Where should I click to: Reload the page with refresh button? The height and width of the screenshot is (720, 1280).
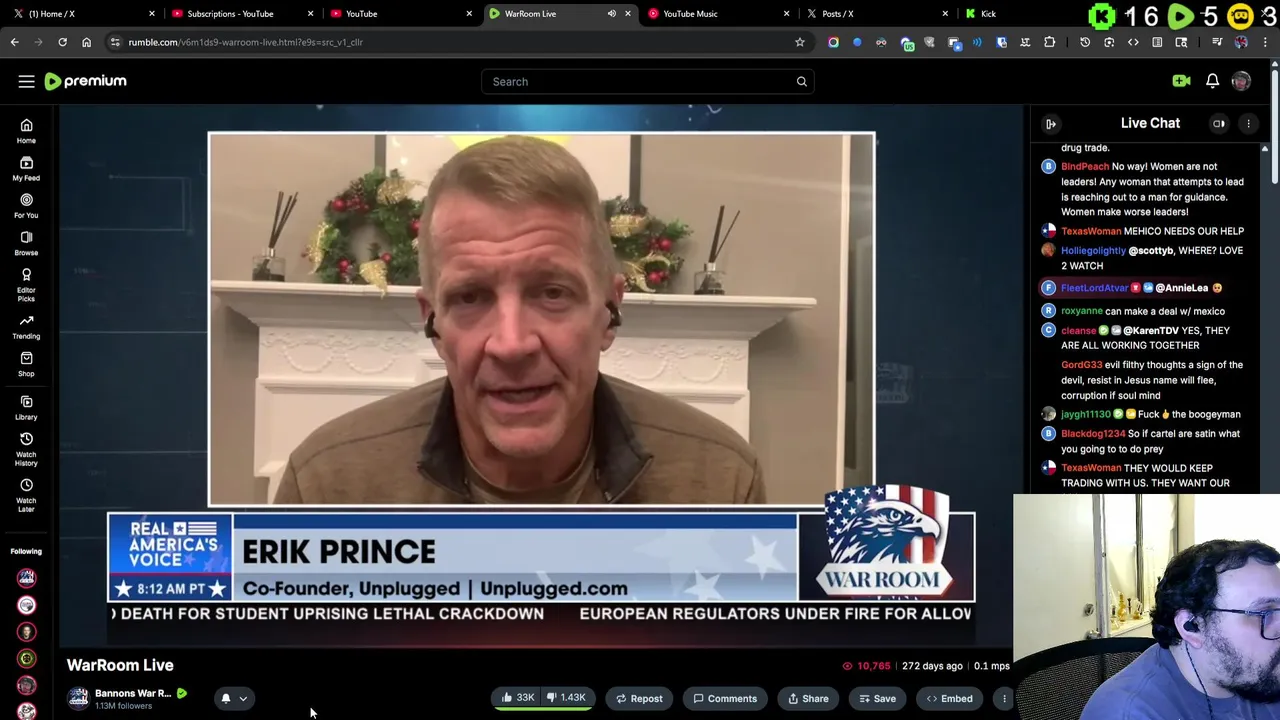pos(62,42)
